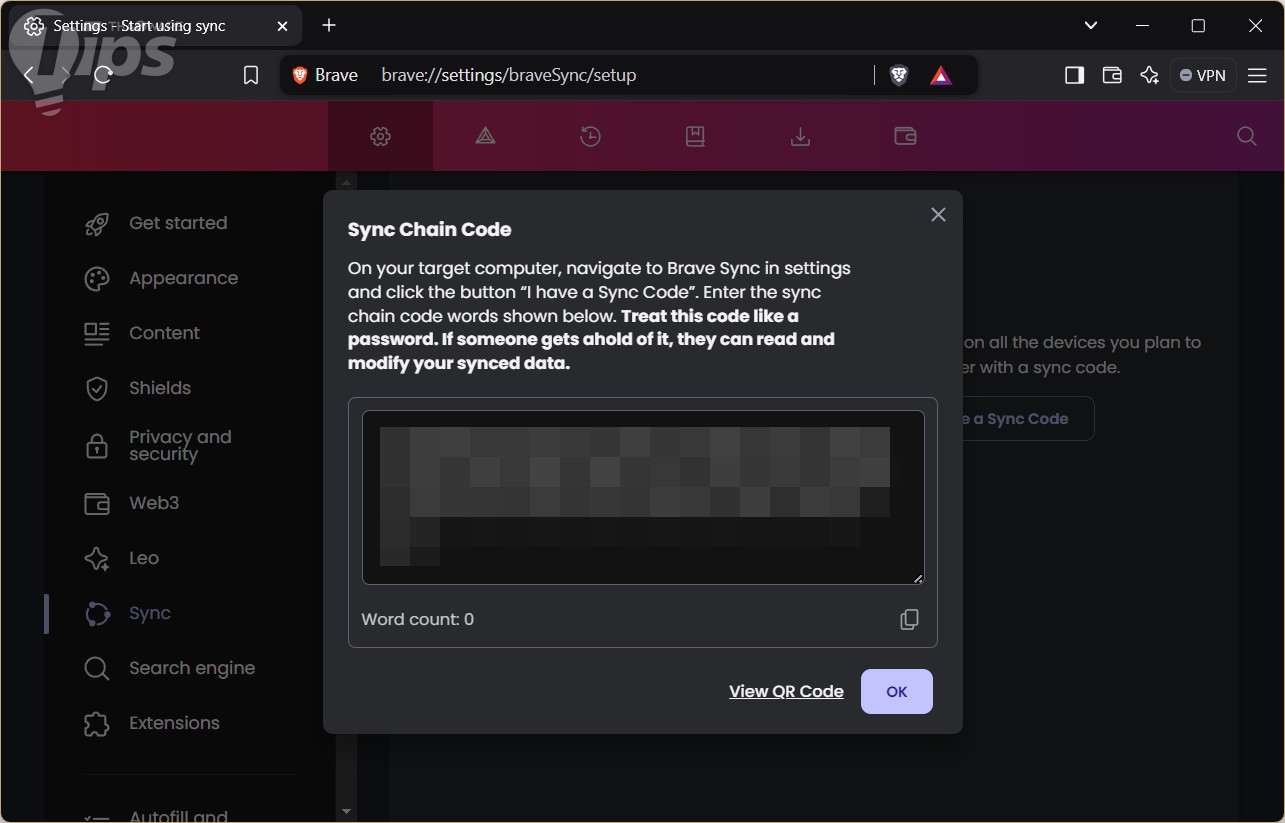Copy the sync chain code to clipboard
This screenshot has height=823, width=1285.
(909, 620)
